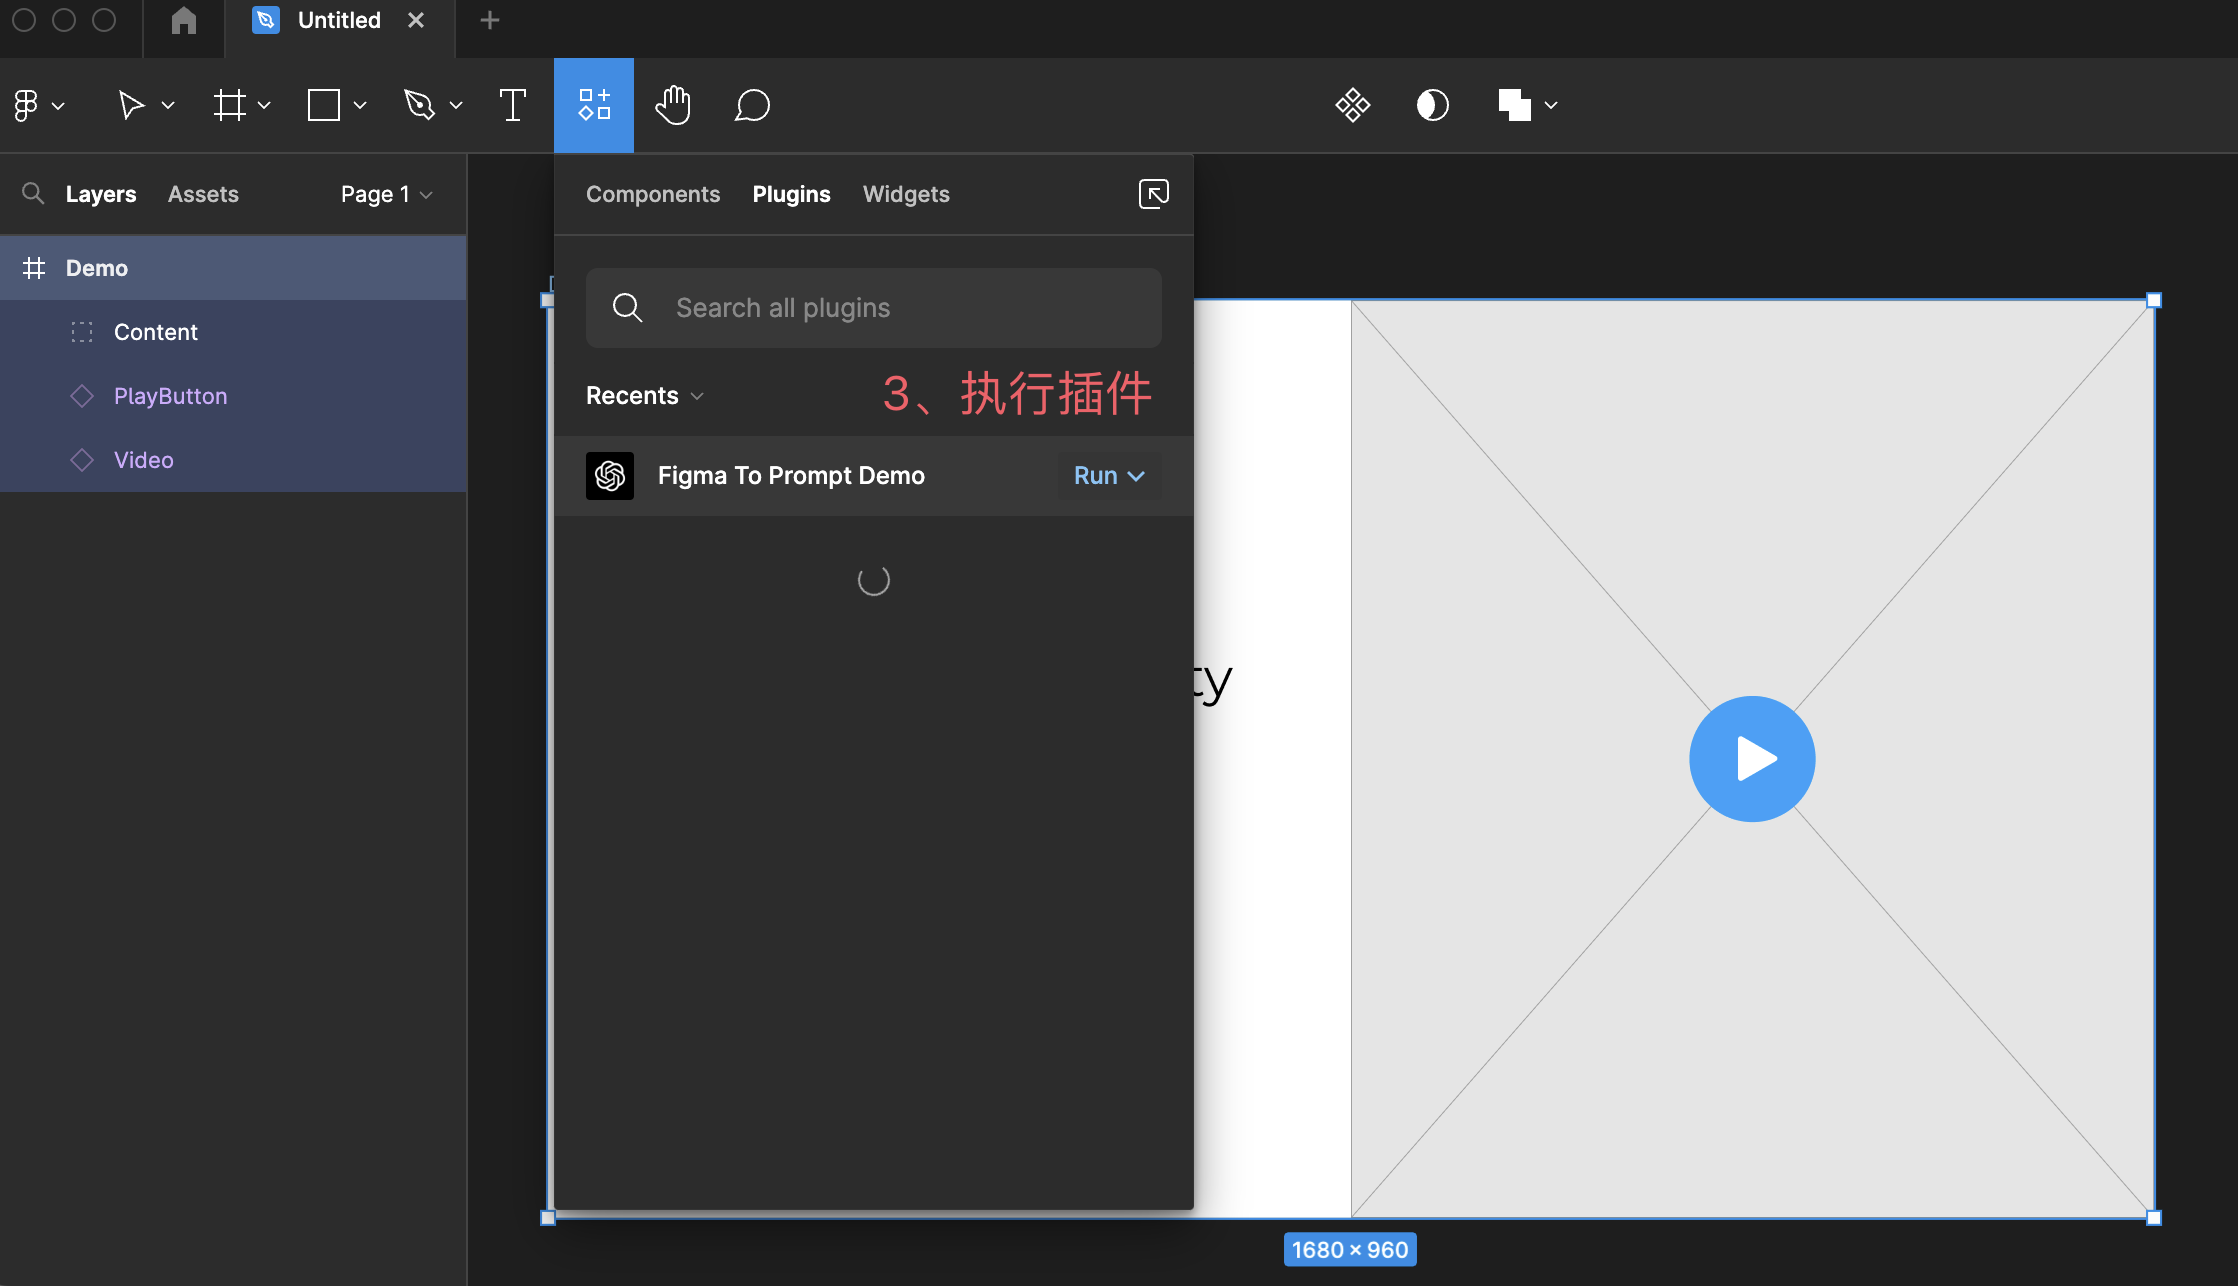Image resolution: width=2238 pixels, height=1286 pixels.
Task: Pop out the plugins panel
Action: (x=1153, y=194)
